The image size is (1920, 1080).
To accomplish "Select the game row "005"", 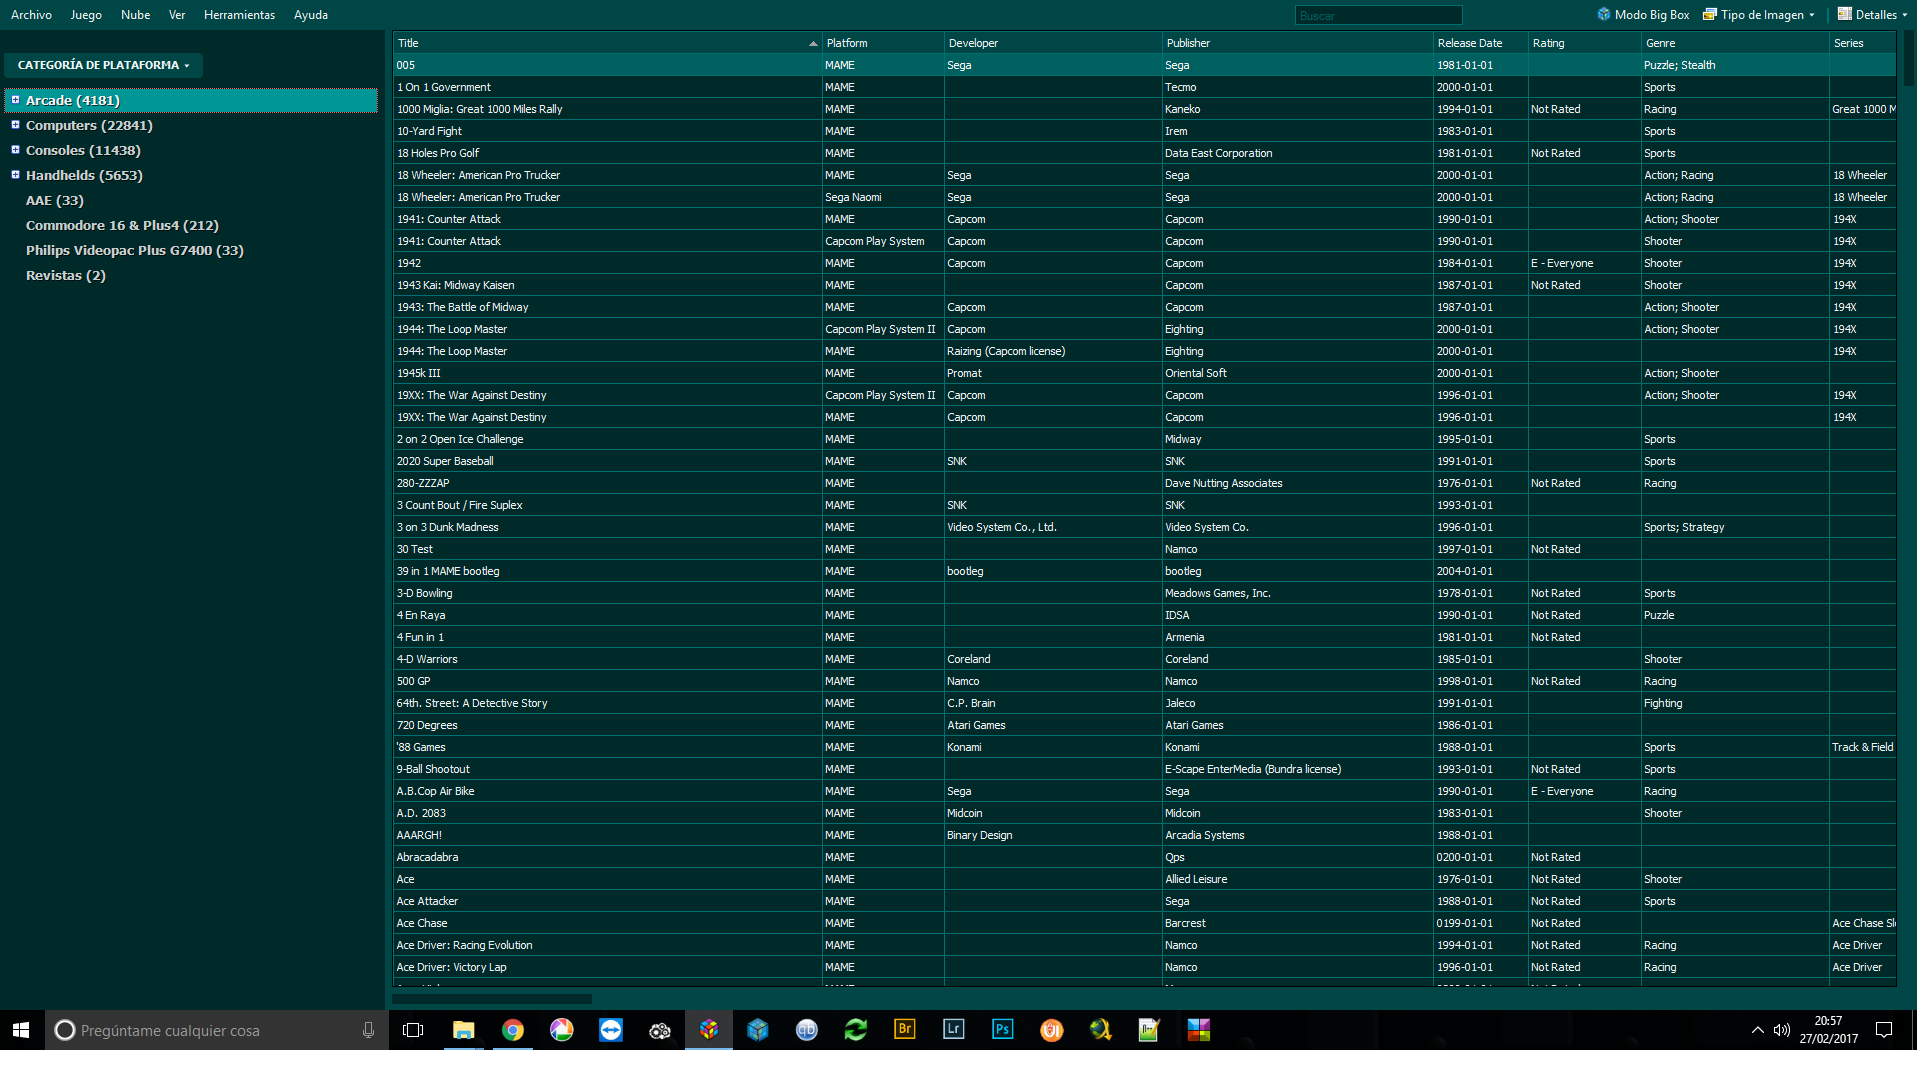I will [x=1145, y=65].
